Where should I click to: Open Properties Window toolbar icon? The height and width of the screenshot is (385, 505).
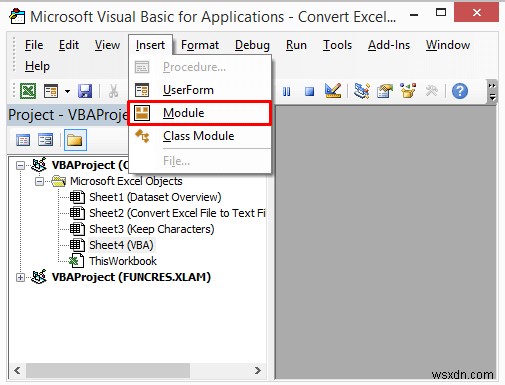click(385, 91)
